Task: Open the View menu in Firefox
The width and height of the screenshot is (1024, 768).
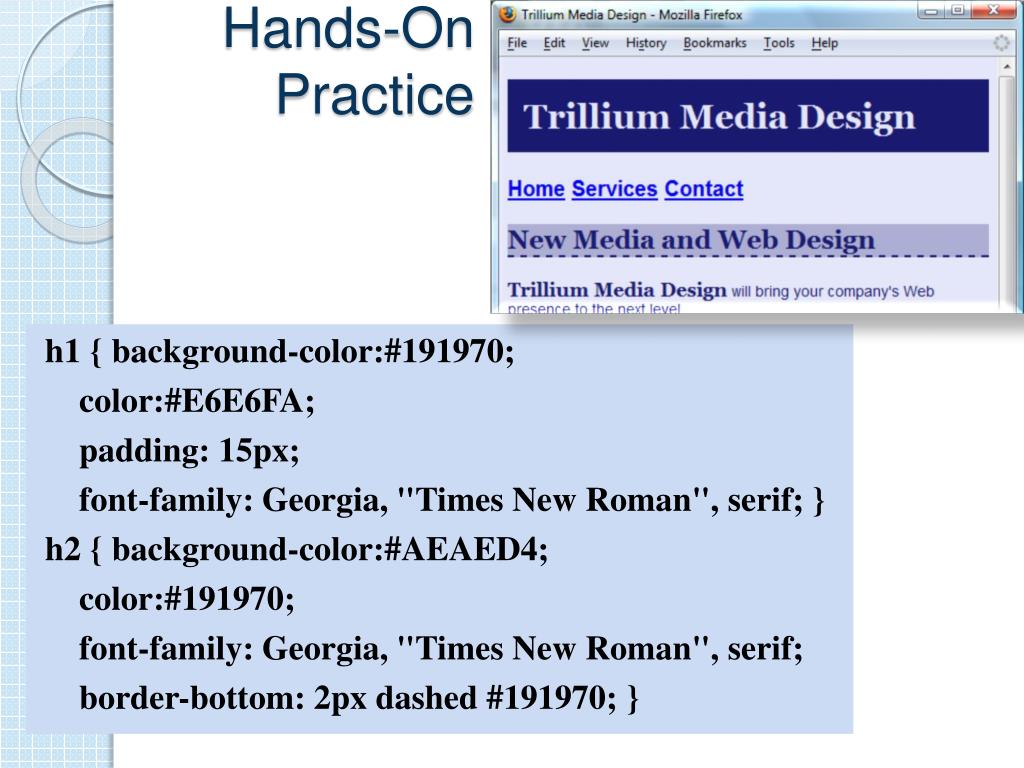Action: (x=596, y=43)
